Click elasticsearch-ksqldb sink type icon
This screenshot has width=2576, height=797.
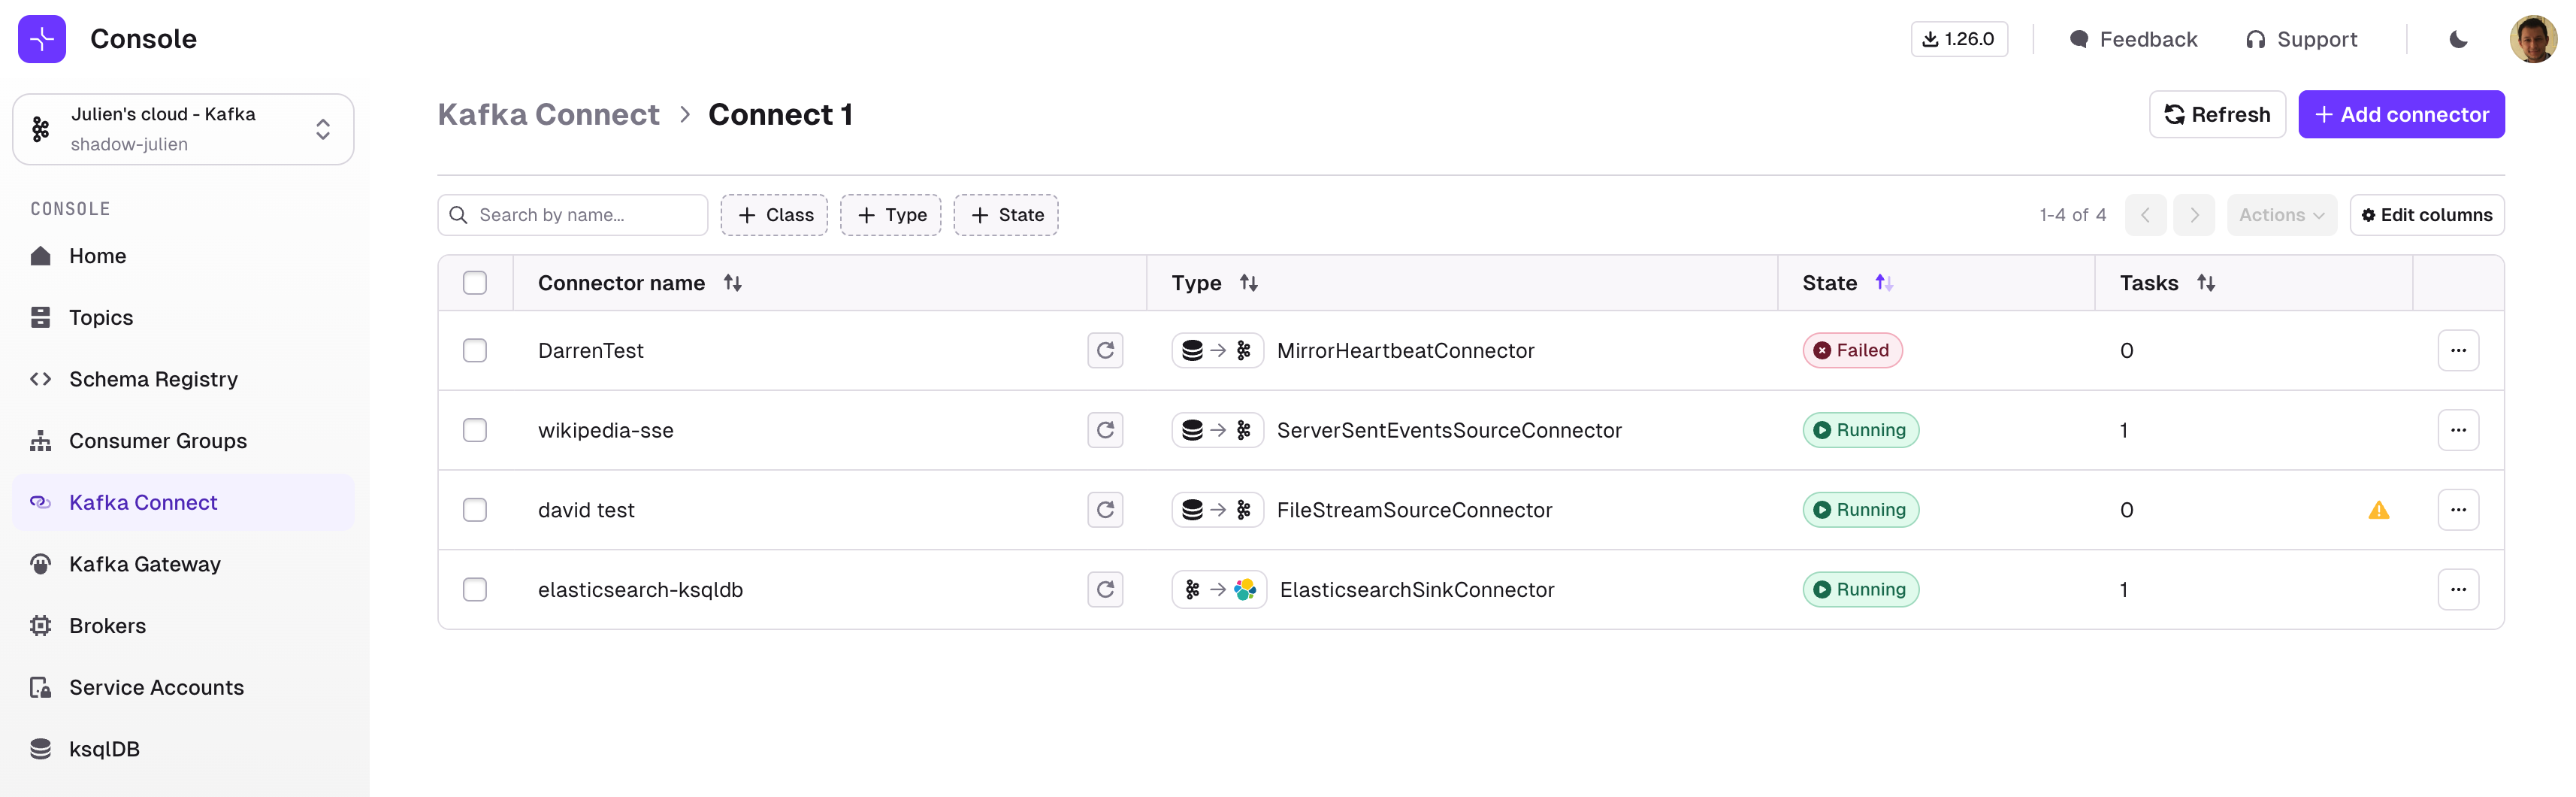click(1219, 589)
